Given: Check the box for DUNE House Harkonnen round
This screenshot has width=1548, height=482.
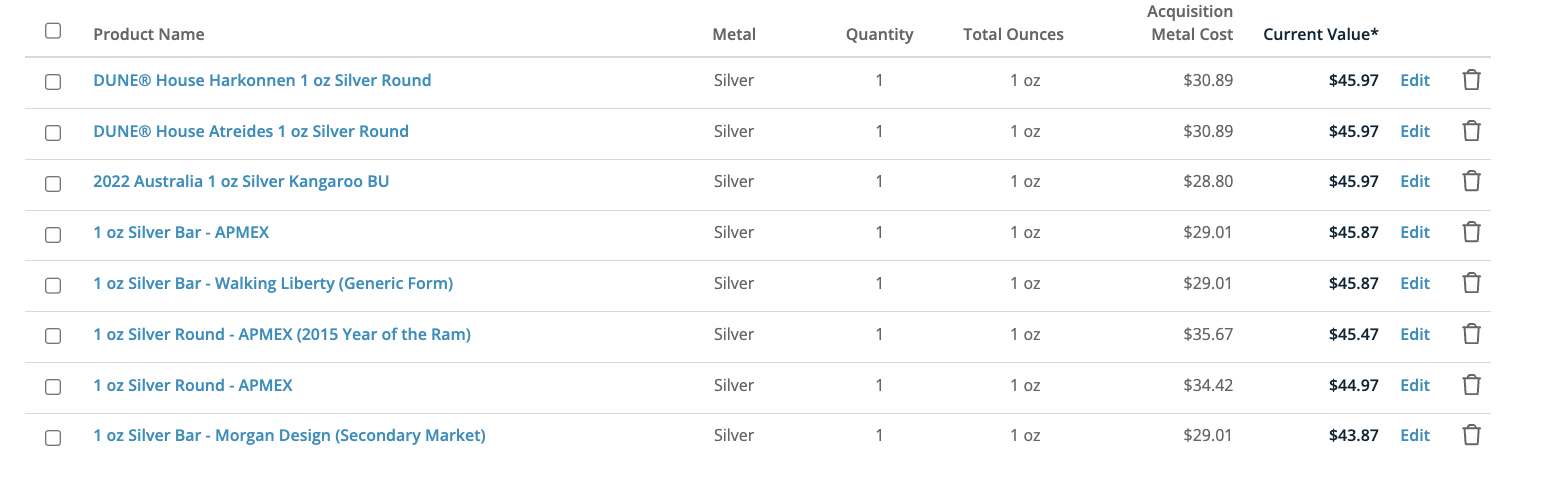Looking at the screenshot, I should [x=53, y=82].
